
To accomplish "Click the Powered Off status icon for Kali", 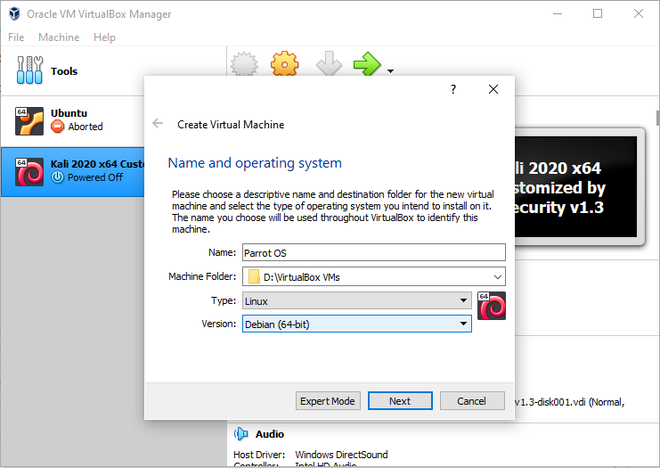I will tap(57, 177).
